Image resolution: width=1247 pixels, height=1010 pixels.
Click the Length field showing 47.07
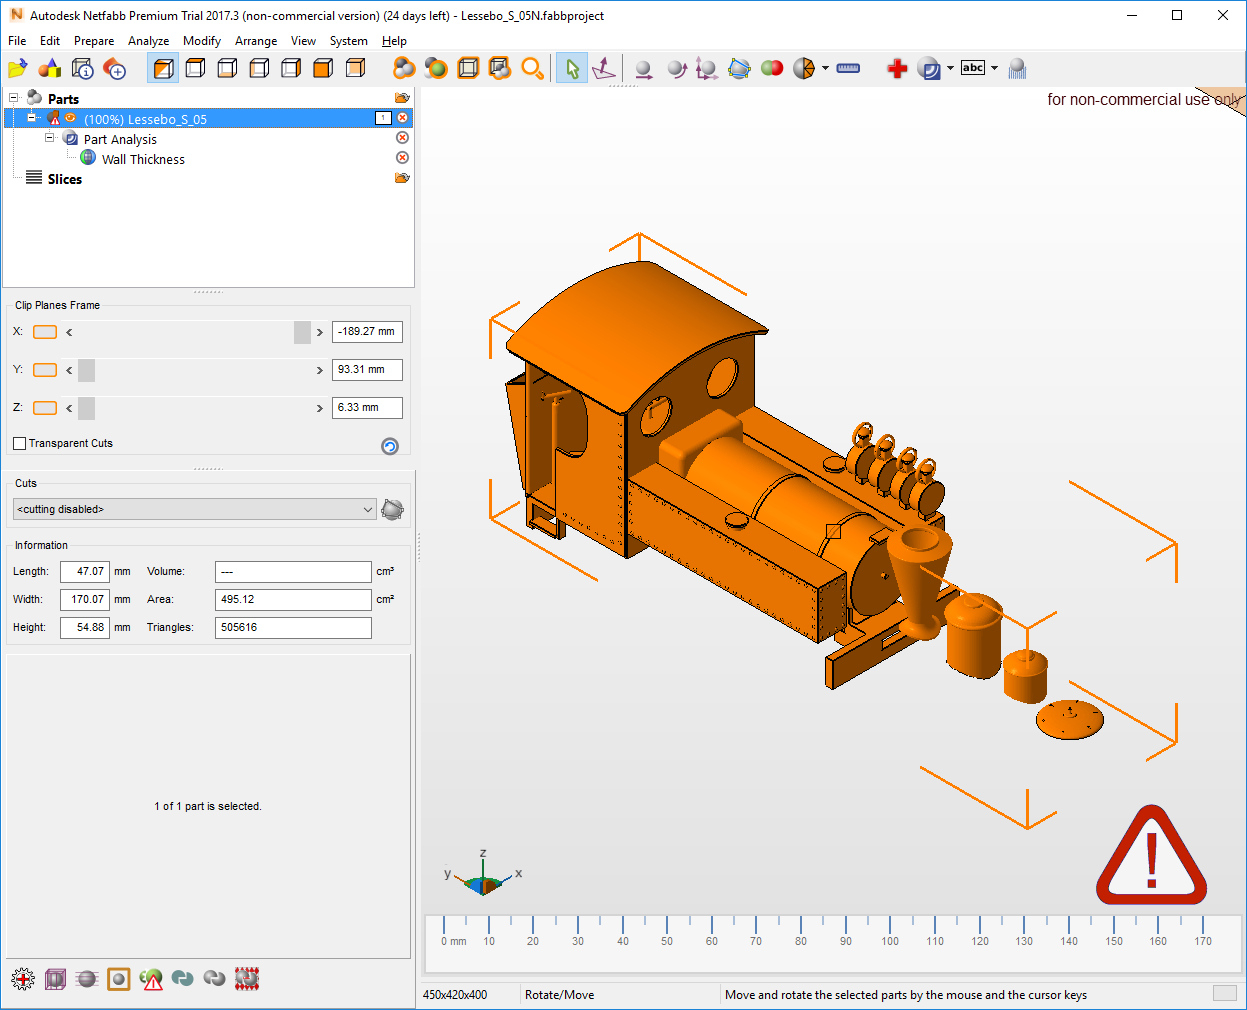click(x=85, y=571)
